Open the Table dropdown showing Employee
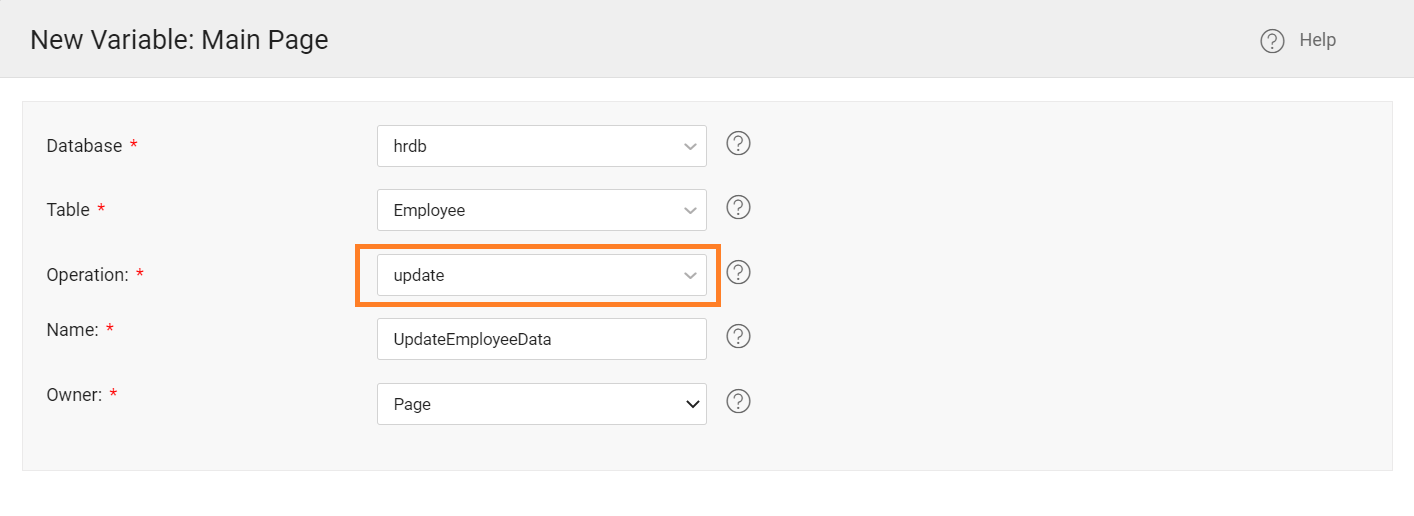Screen dimensions: 1414x516 (540, 210)
